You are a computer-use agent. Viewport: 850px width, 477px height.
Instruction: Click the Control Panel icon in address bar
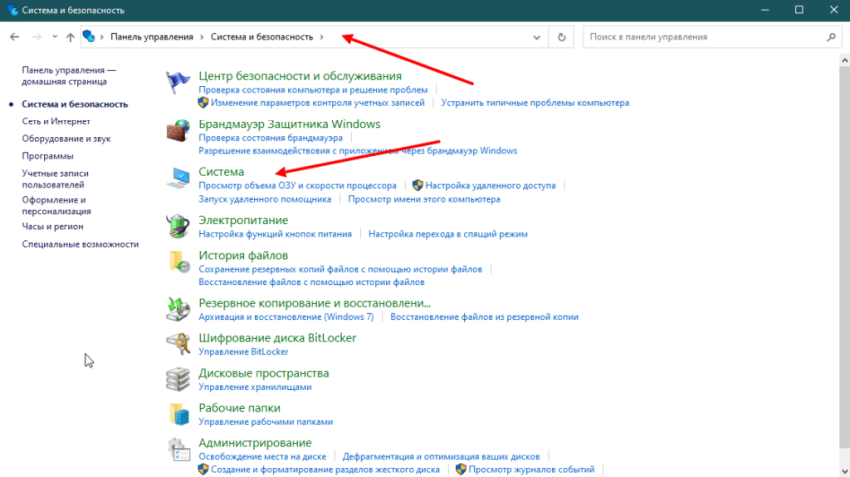88,36
